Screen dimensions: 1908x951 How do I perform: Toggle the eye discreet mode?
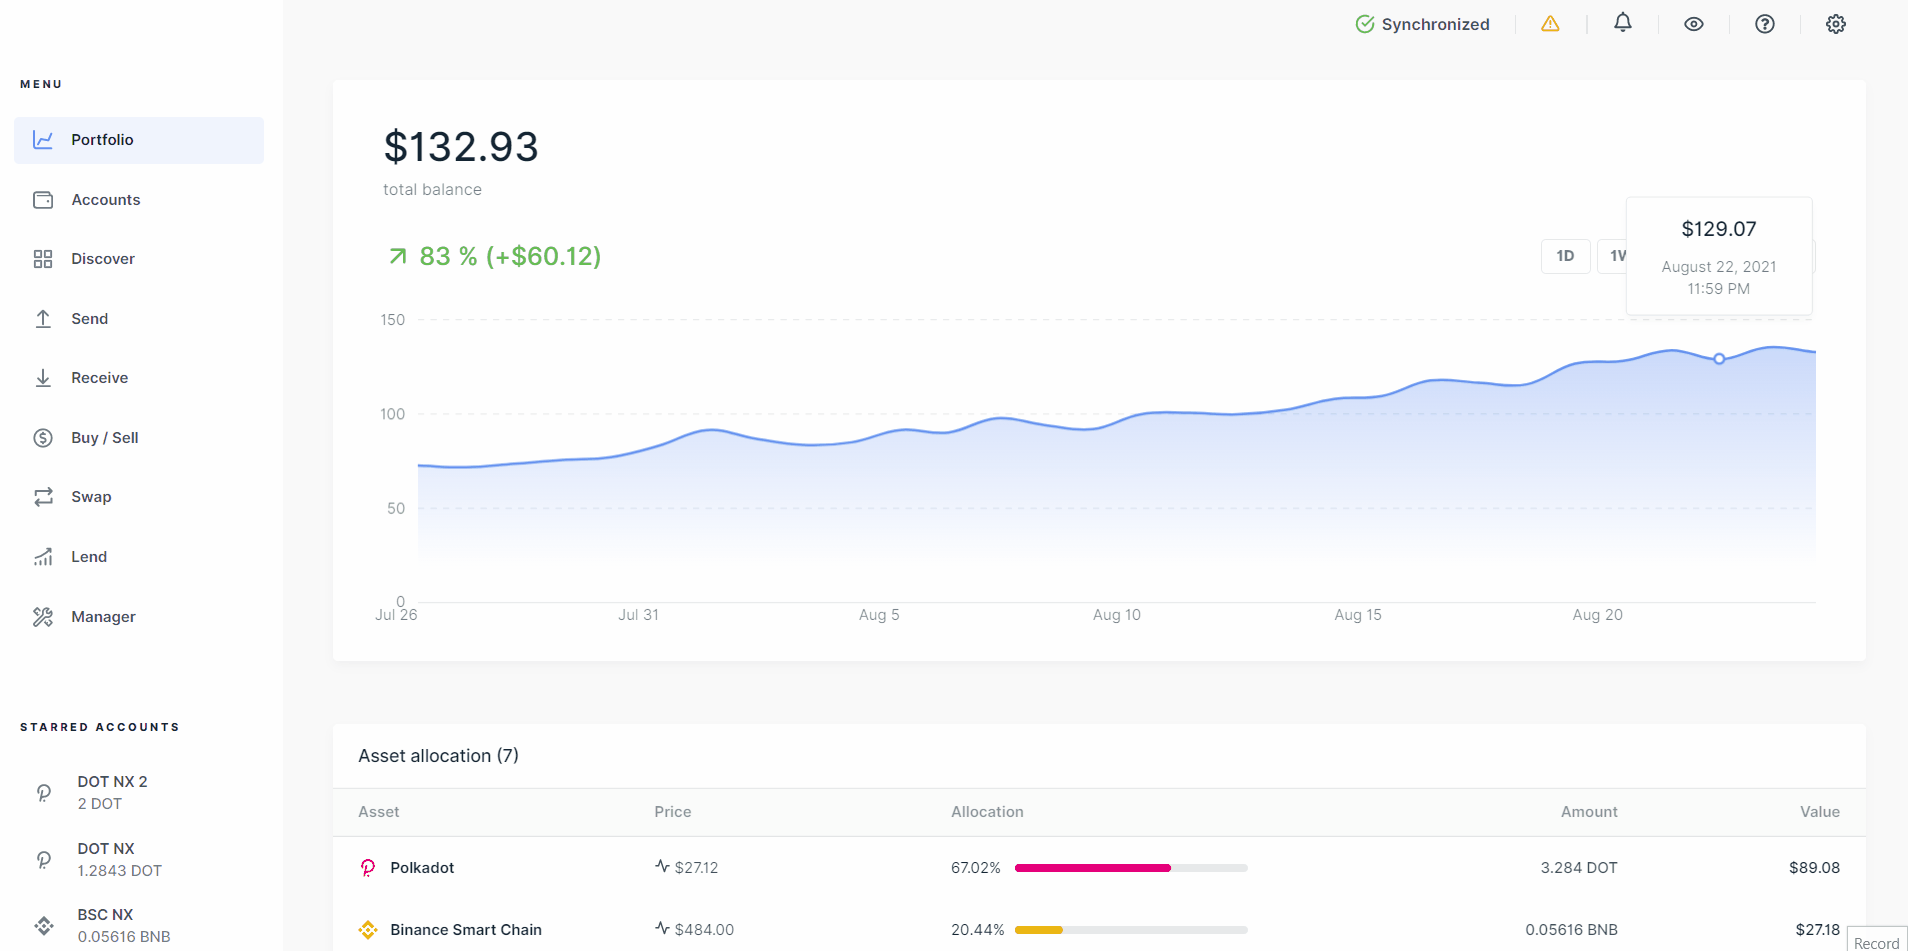pyautogui.click(x=1694, y=24)
